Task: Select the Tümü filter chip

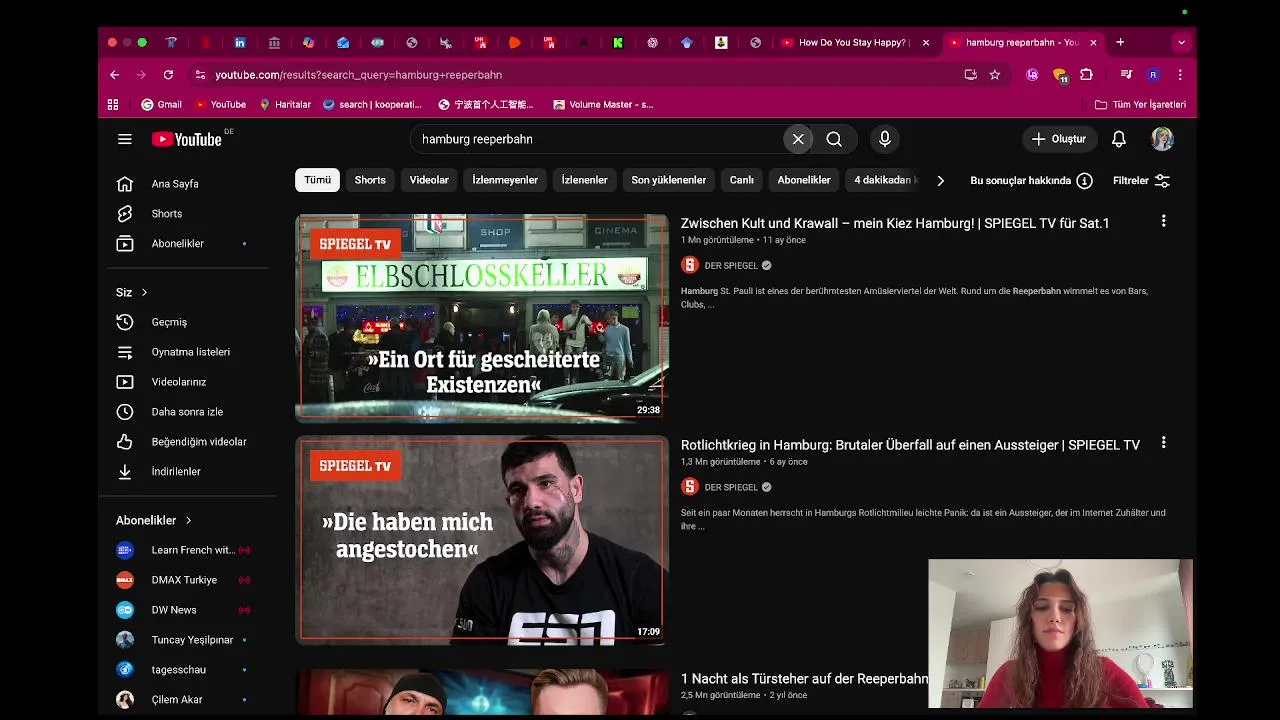Action: [x=318, y=180]
